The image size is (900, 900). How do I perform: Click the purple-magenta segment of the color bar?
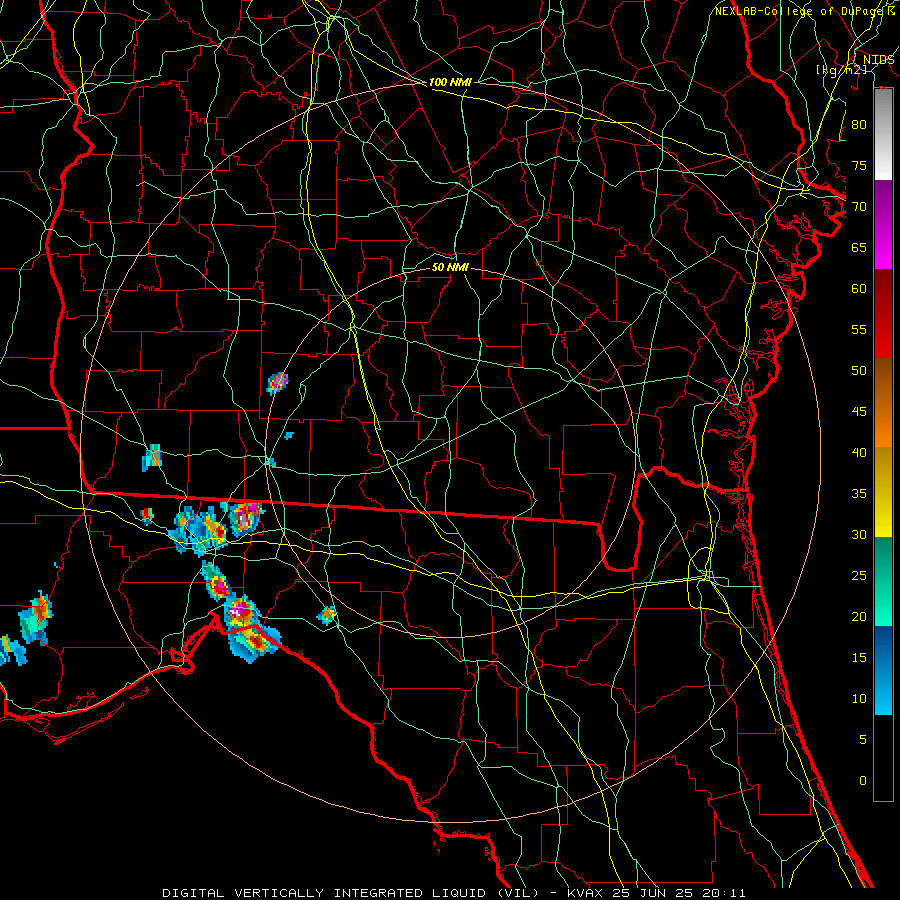[883, 224]
